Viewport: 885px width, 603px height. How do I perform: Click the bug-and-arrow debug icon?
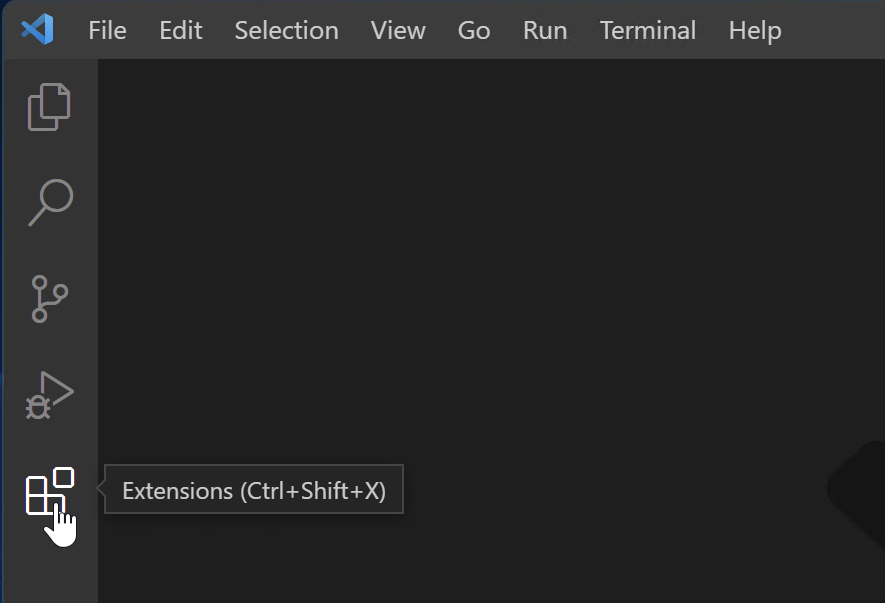tap(48, 394)
